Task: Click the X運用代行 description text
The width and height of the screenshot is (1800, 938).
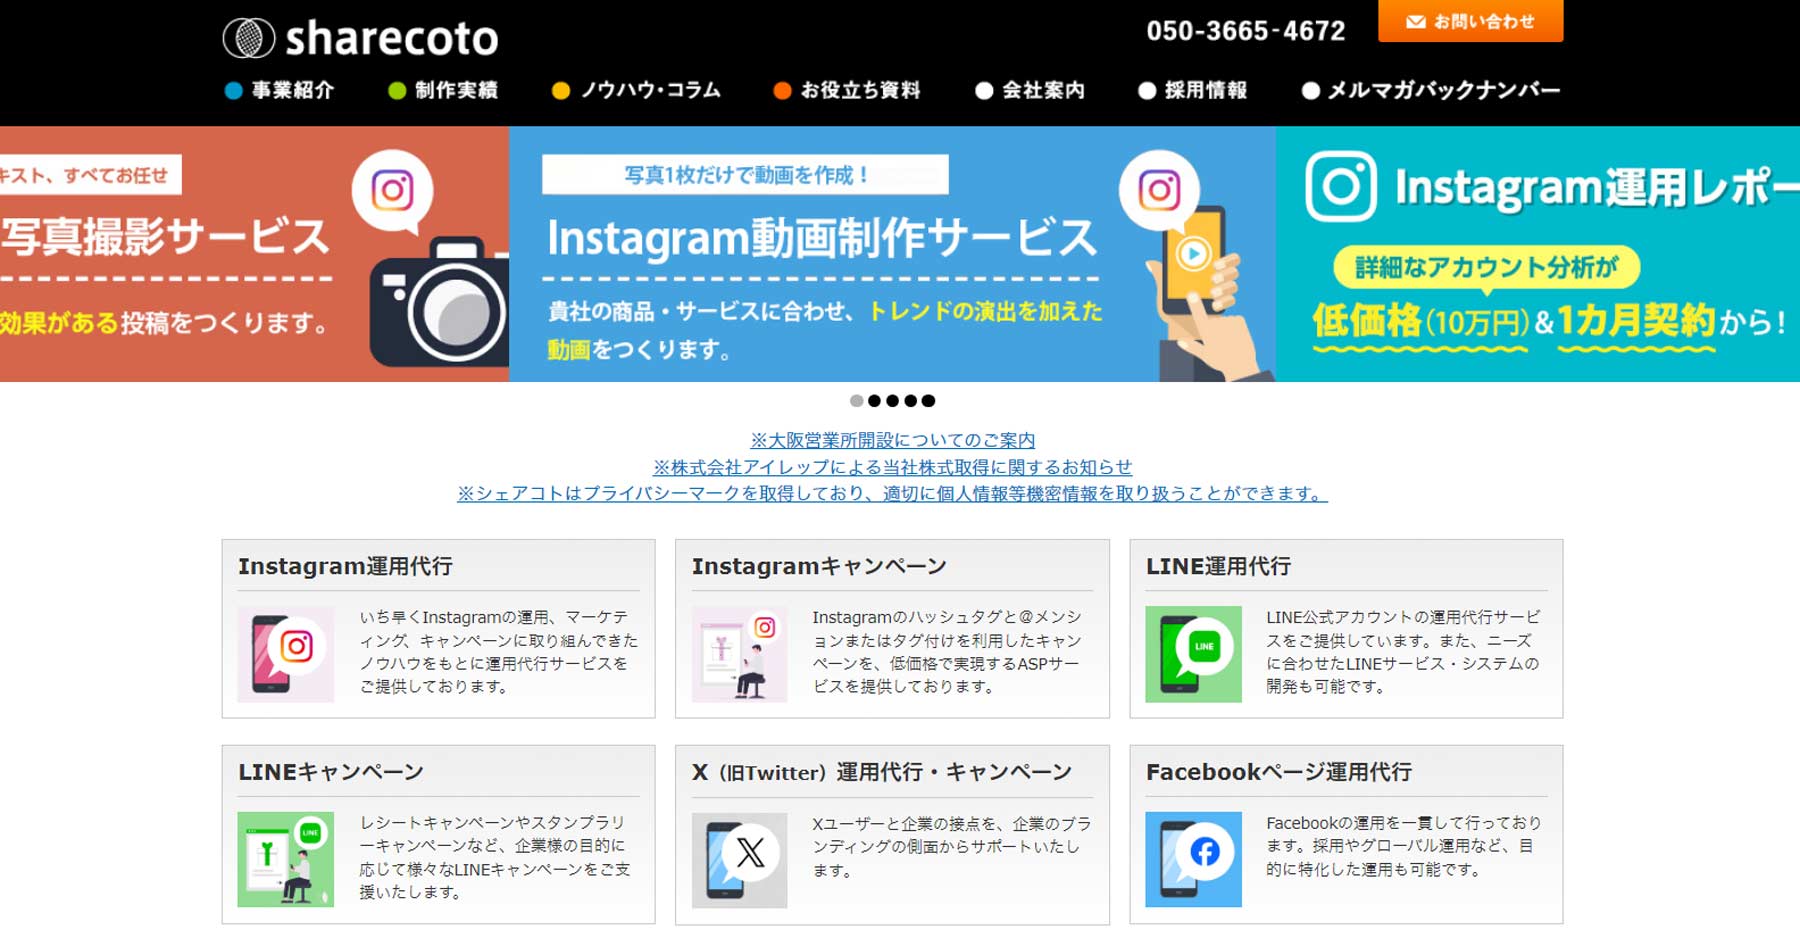Action: [x=951, y=846]
